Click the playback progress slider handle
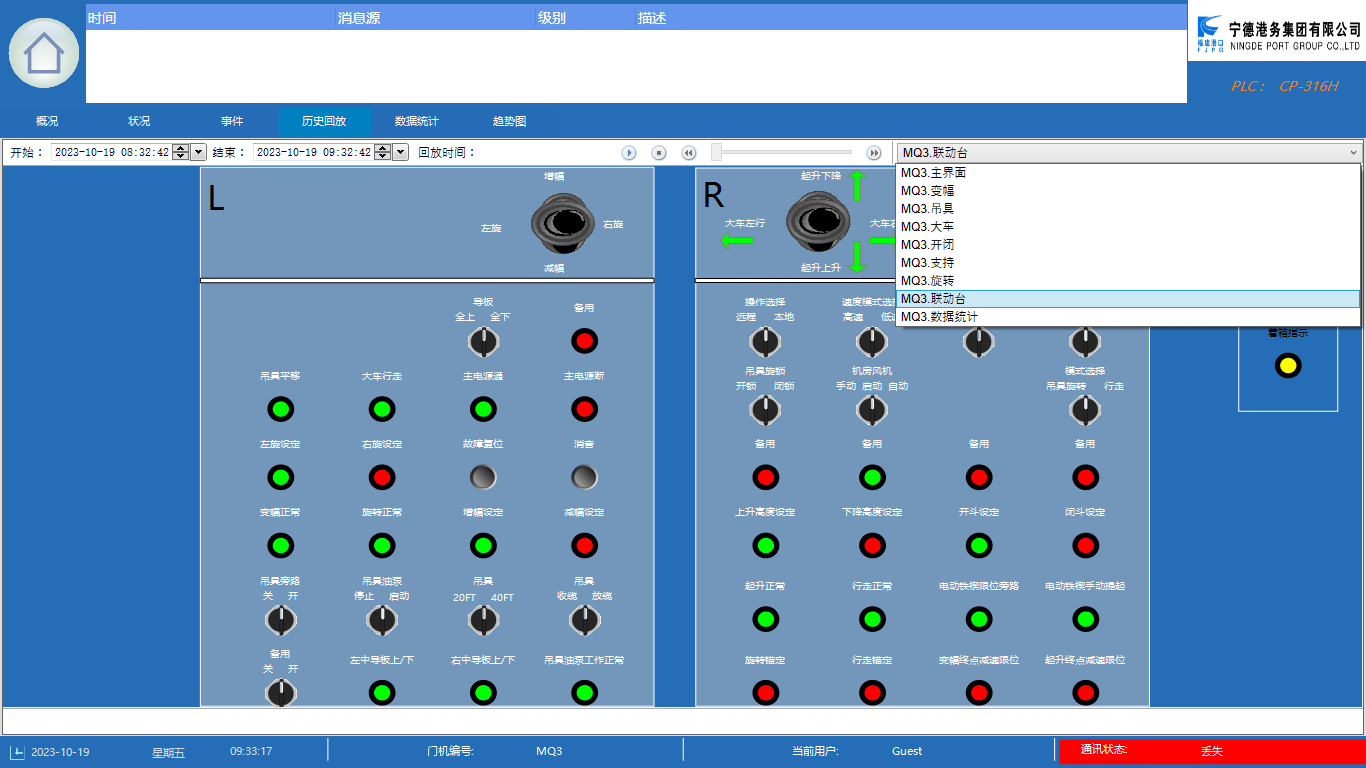 pyautogui.click(x=716, y=152)
